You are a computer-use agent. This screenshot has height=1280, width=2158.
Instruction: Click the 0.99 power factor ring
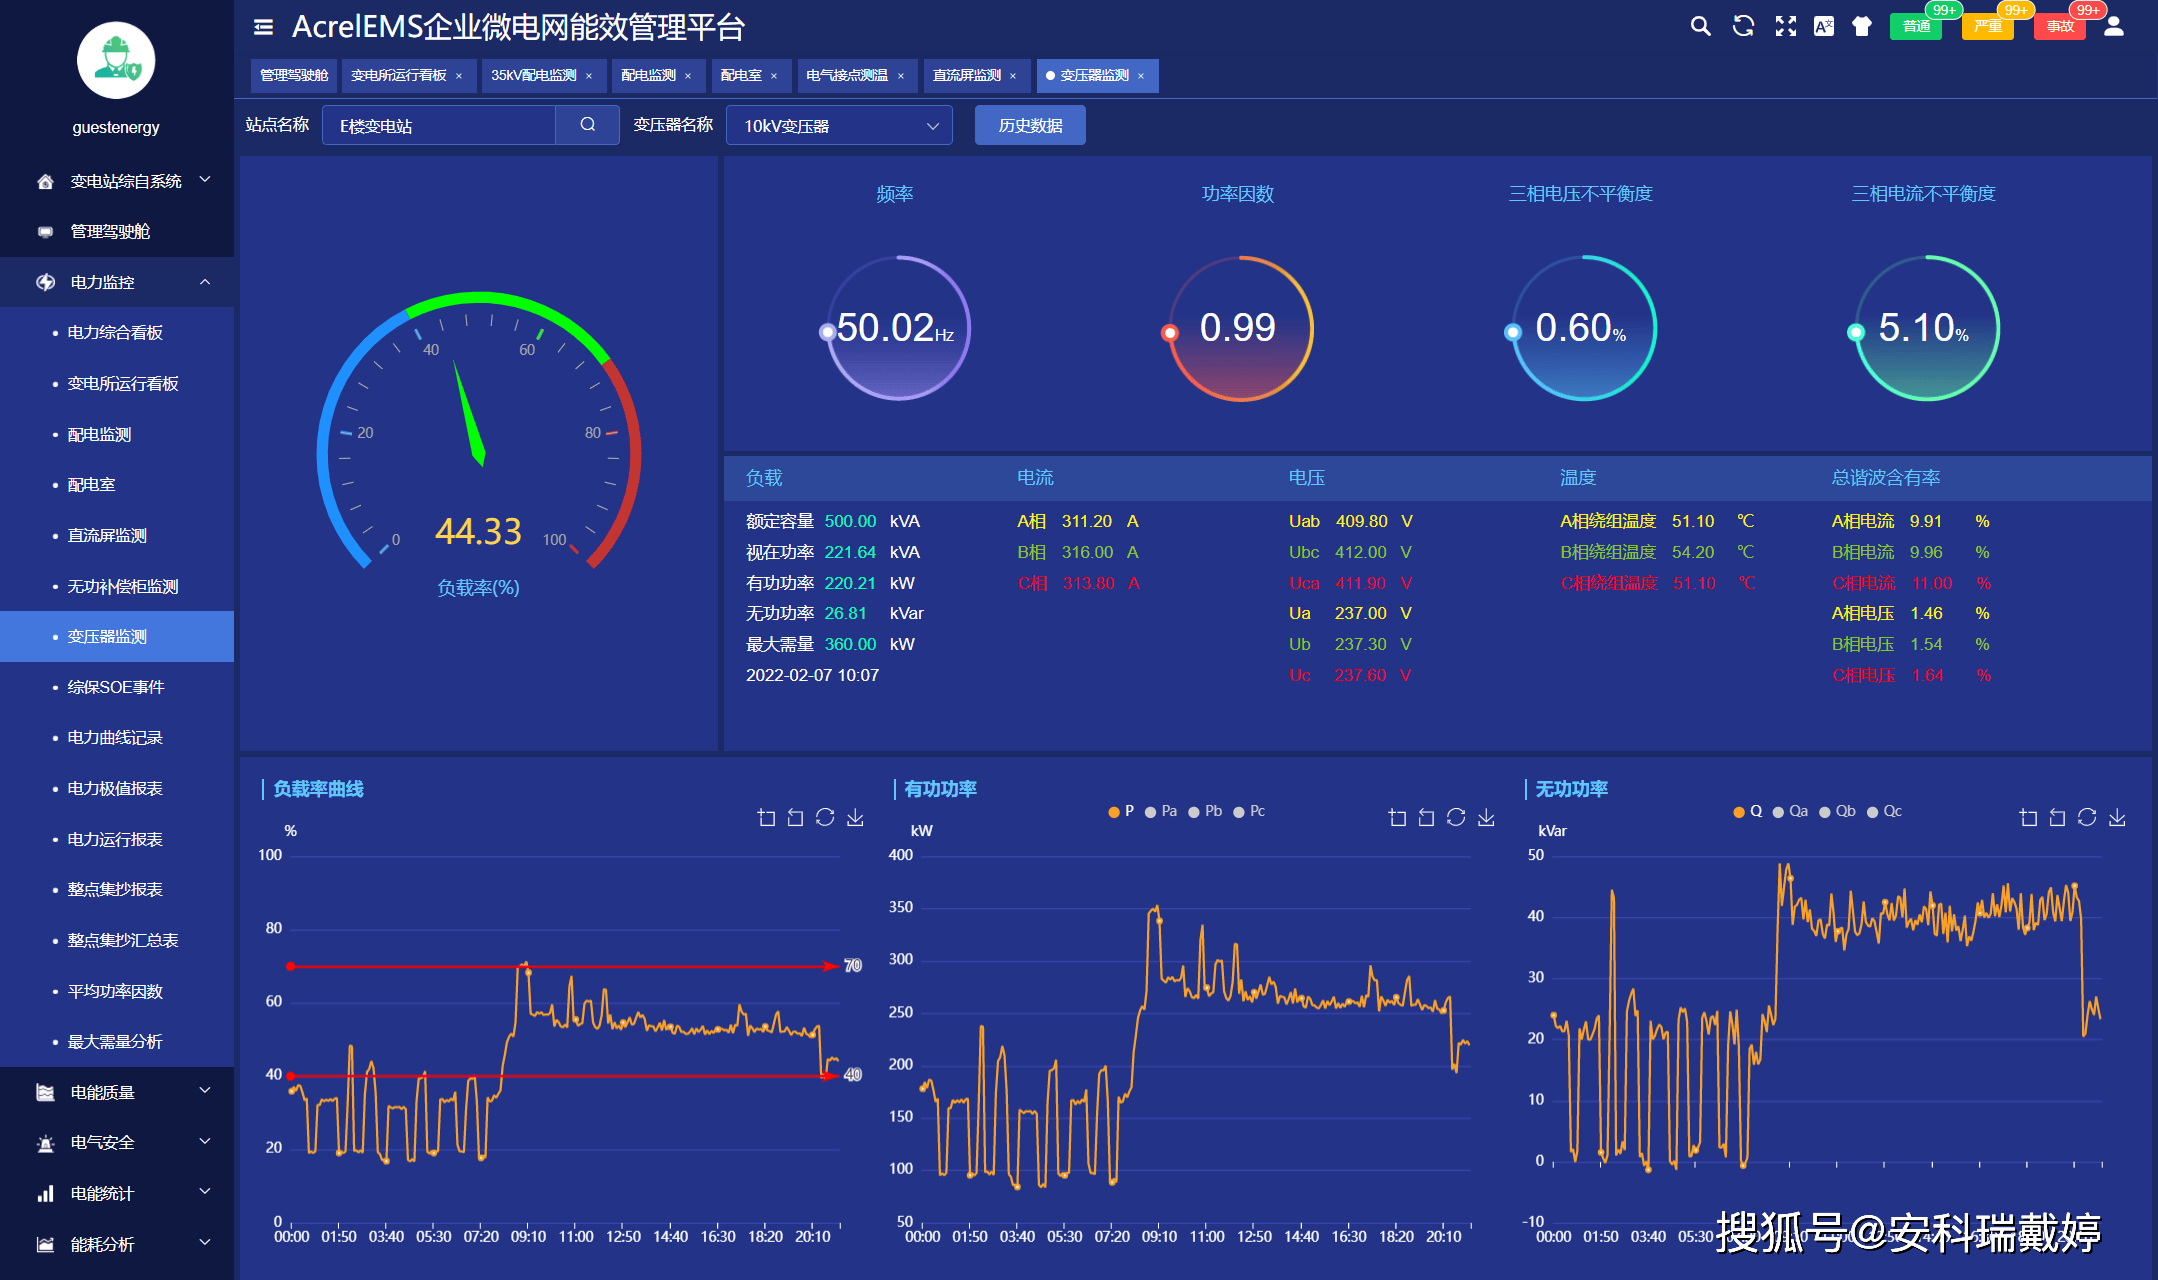[x=1239, y=328]
